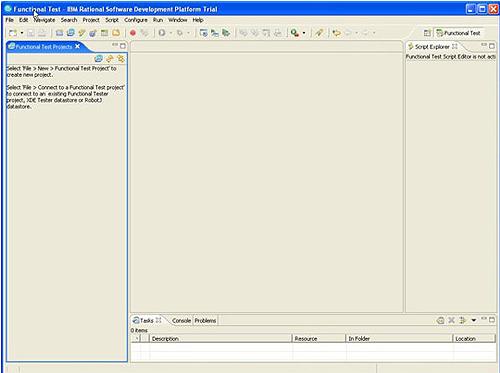Select the Functional Test perspective button

click(459, 33)
